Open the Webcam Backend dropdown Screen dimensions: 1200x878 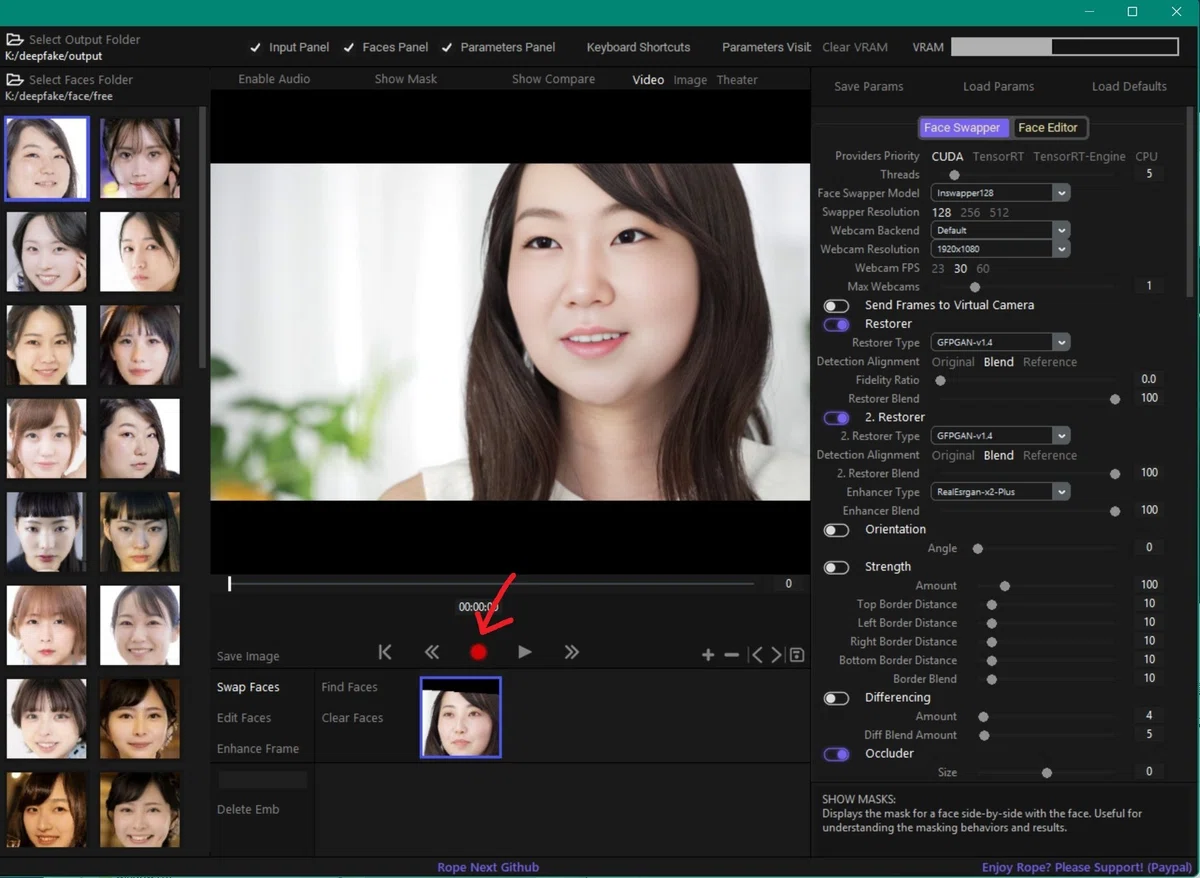pyautogui.click(x=1000, y=230)
